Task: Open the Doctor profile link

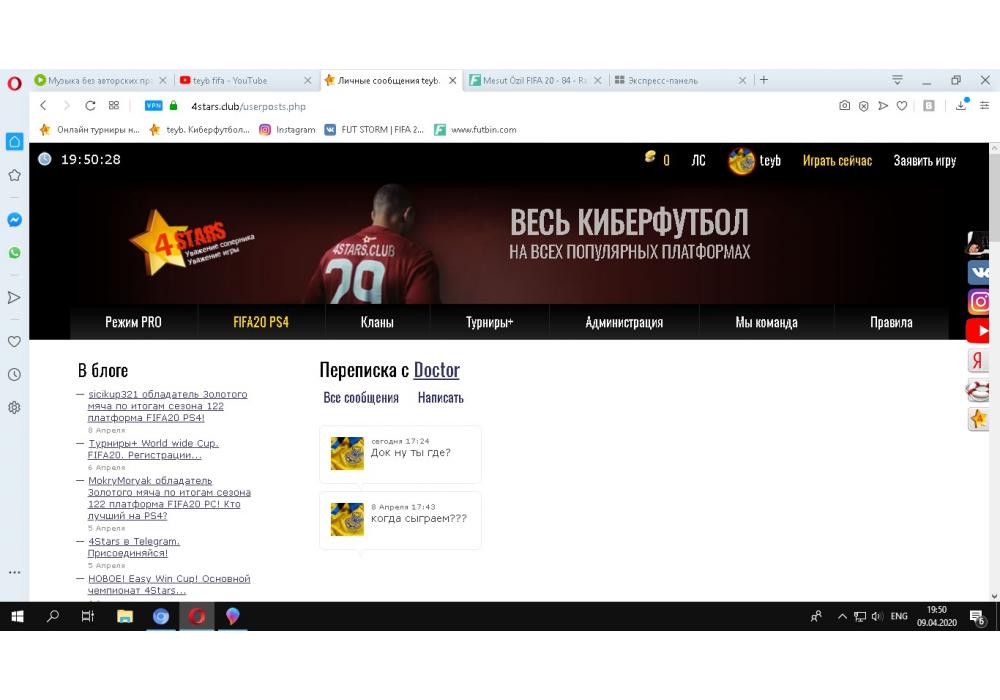Action: (436, 370)
